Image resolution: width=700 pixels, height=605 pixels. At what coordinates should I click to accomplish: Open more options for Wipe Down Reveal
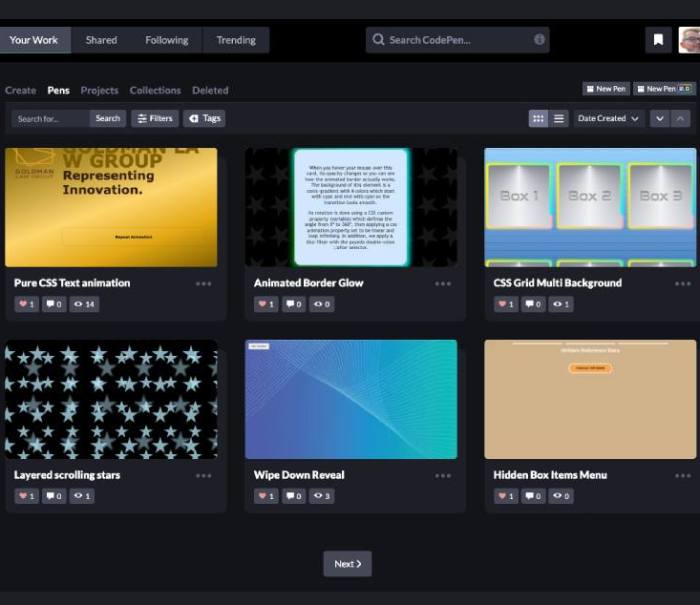tap(443, 476)
